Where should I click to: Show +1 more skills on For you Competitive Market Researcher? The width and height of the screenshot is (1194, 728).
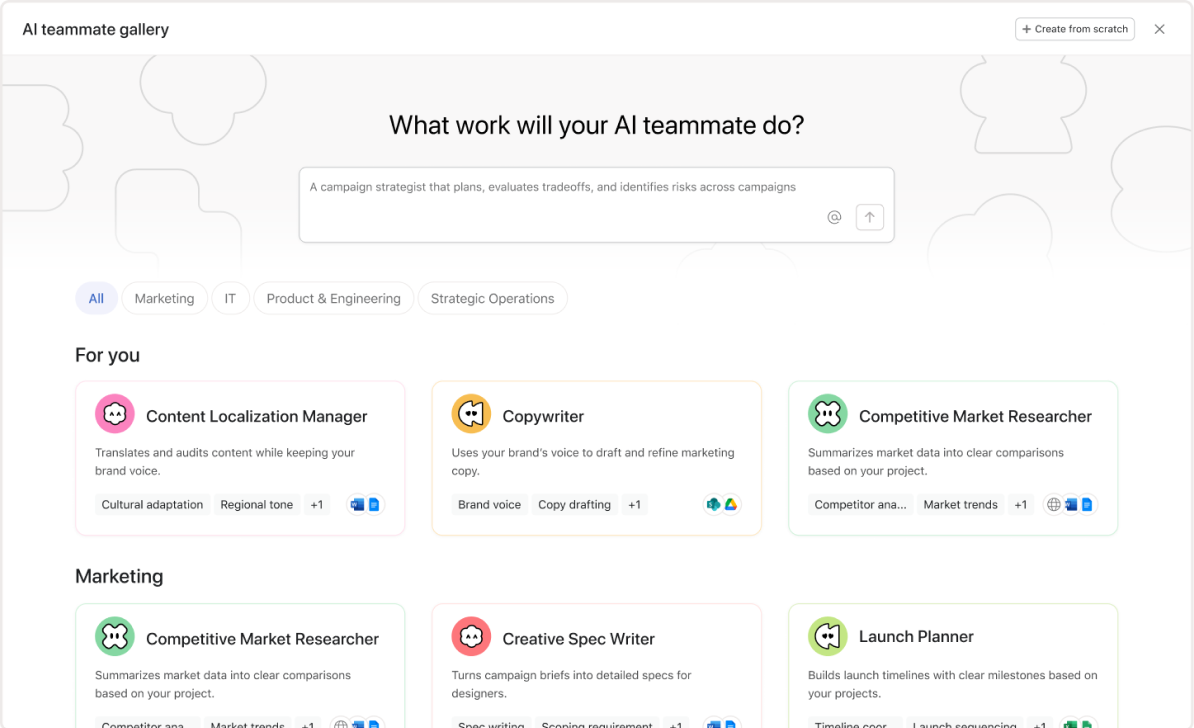[x=1020, y=505]
